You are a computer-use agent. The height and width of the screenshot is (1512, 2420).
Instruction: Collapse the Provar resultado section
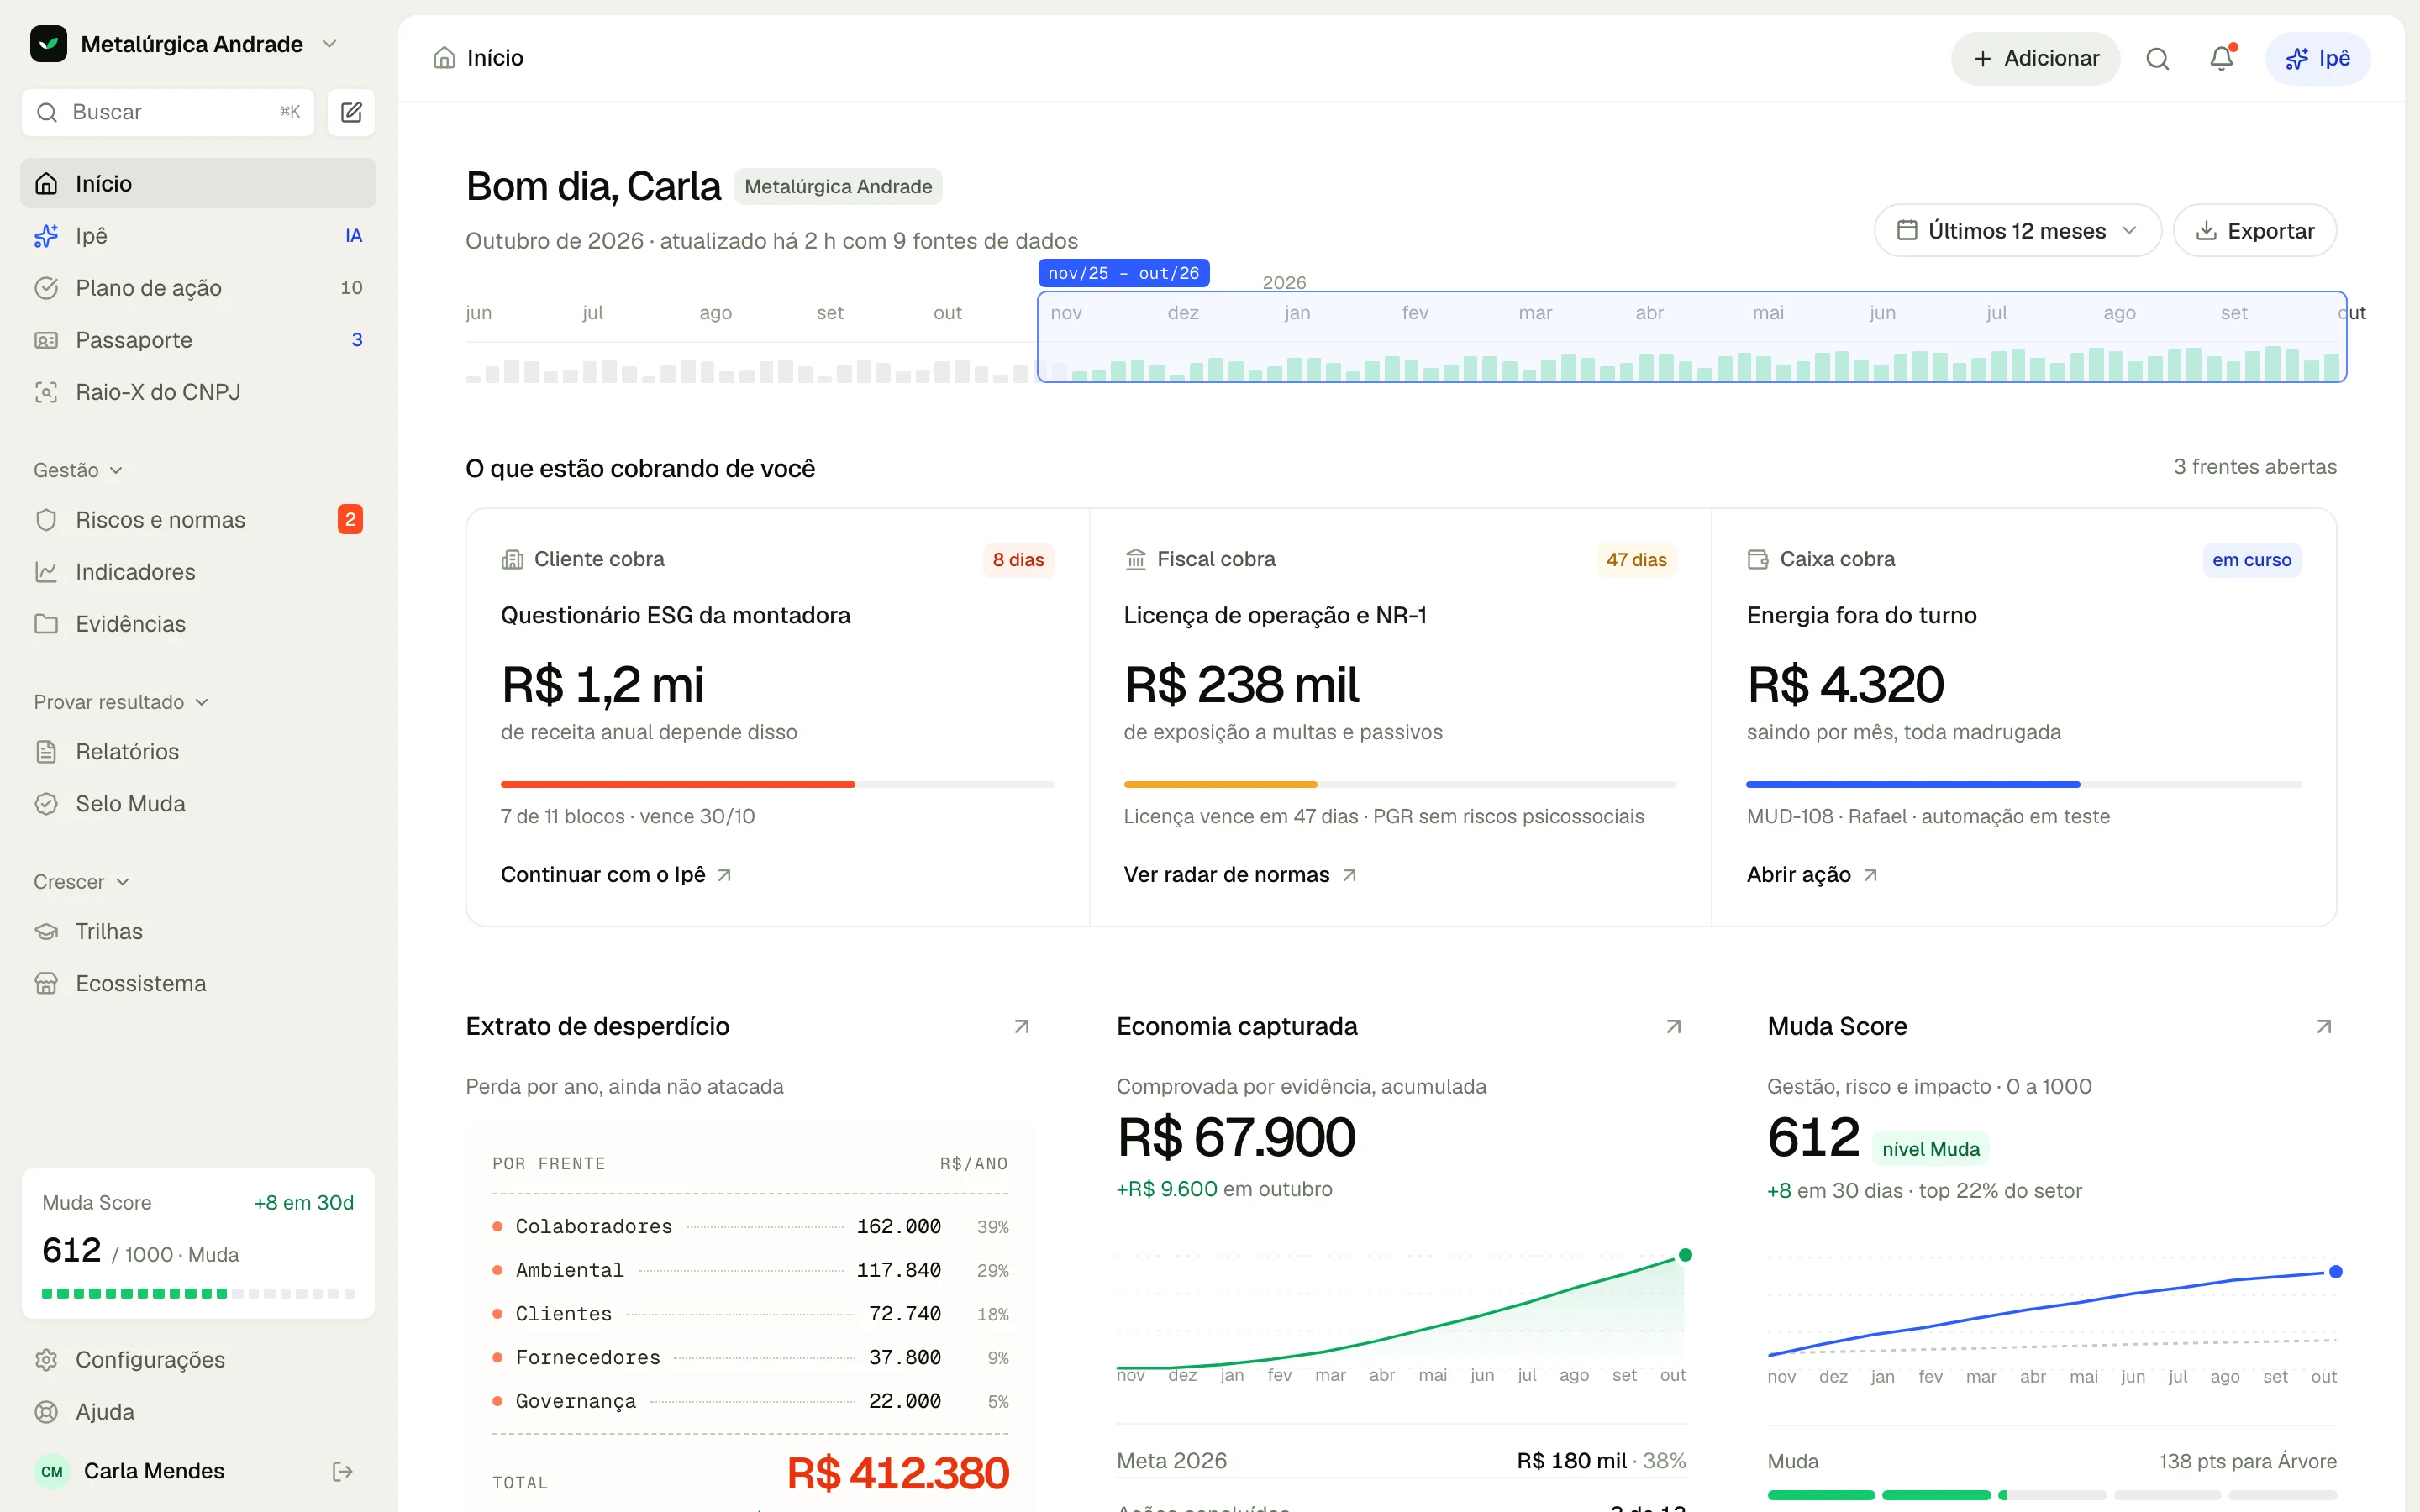121,702
